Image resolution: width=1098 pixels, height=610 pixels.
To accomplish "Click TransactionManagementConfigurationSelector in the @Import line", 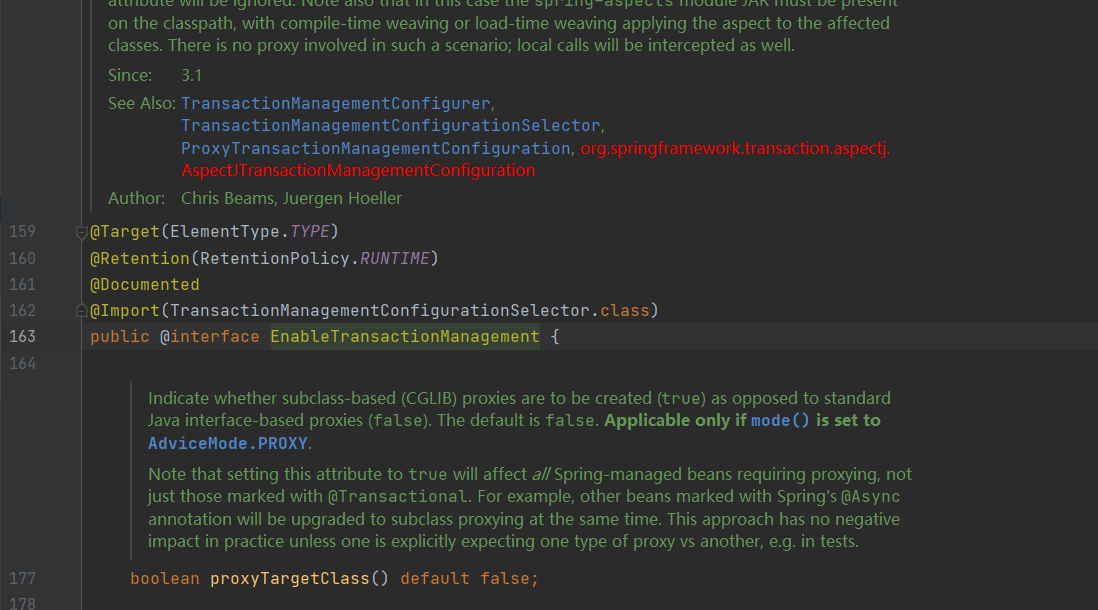I will coord(380,310).
